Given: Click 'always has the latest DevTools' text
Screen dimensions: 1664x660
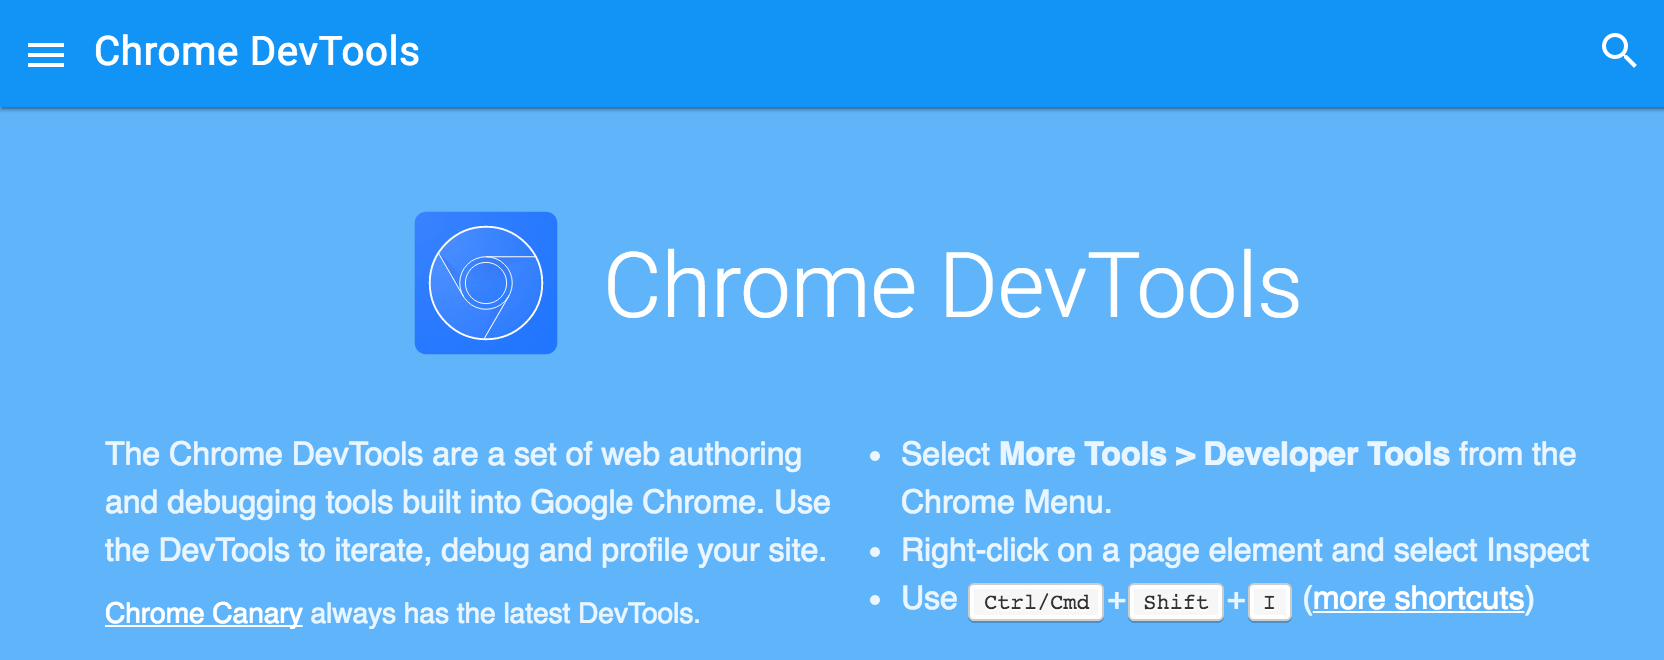Looking at the screenshot, I should click(505, 613).
